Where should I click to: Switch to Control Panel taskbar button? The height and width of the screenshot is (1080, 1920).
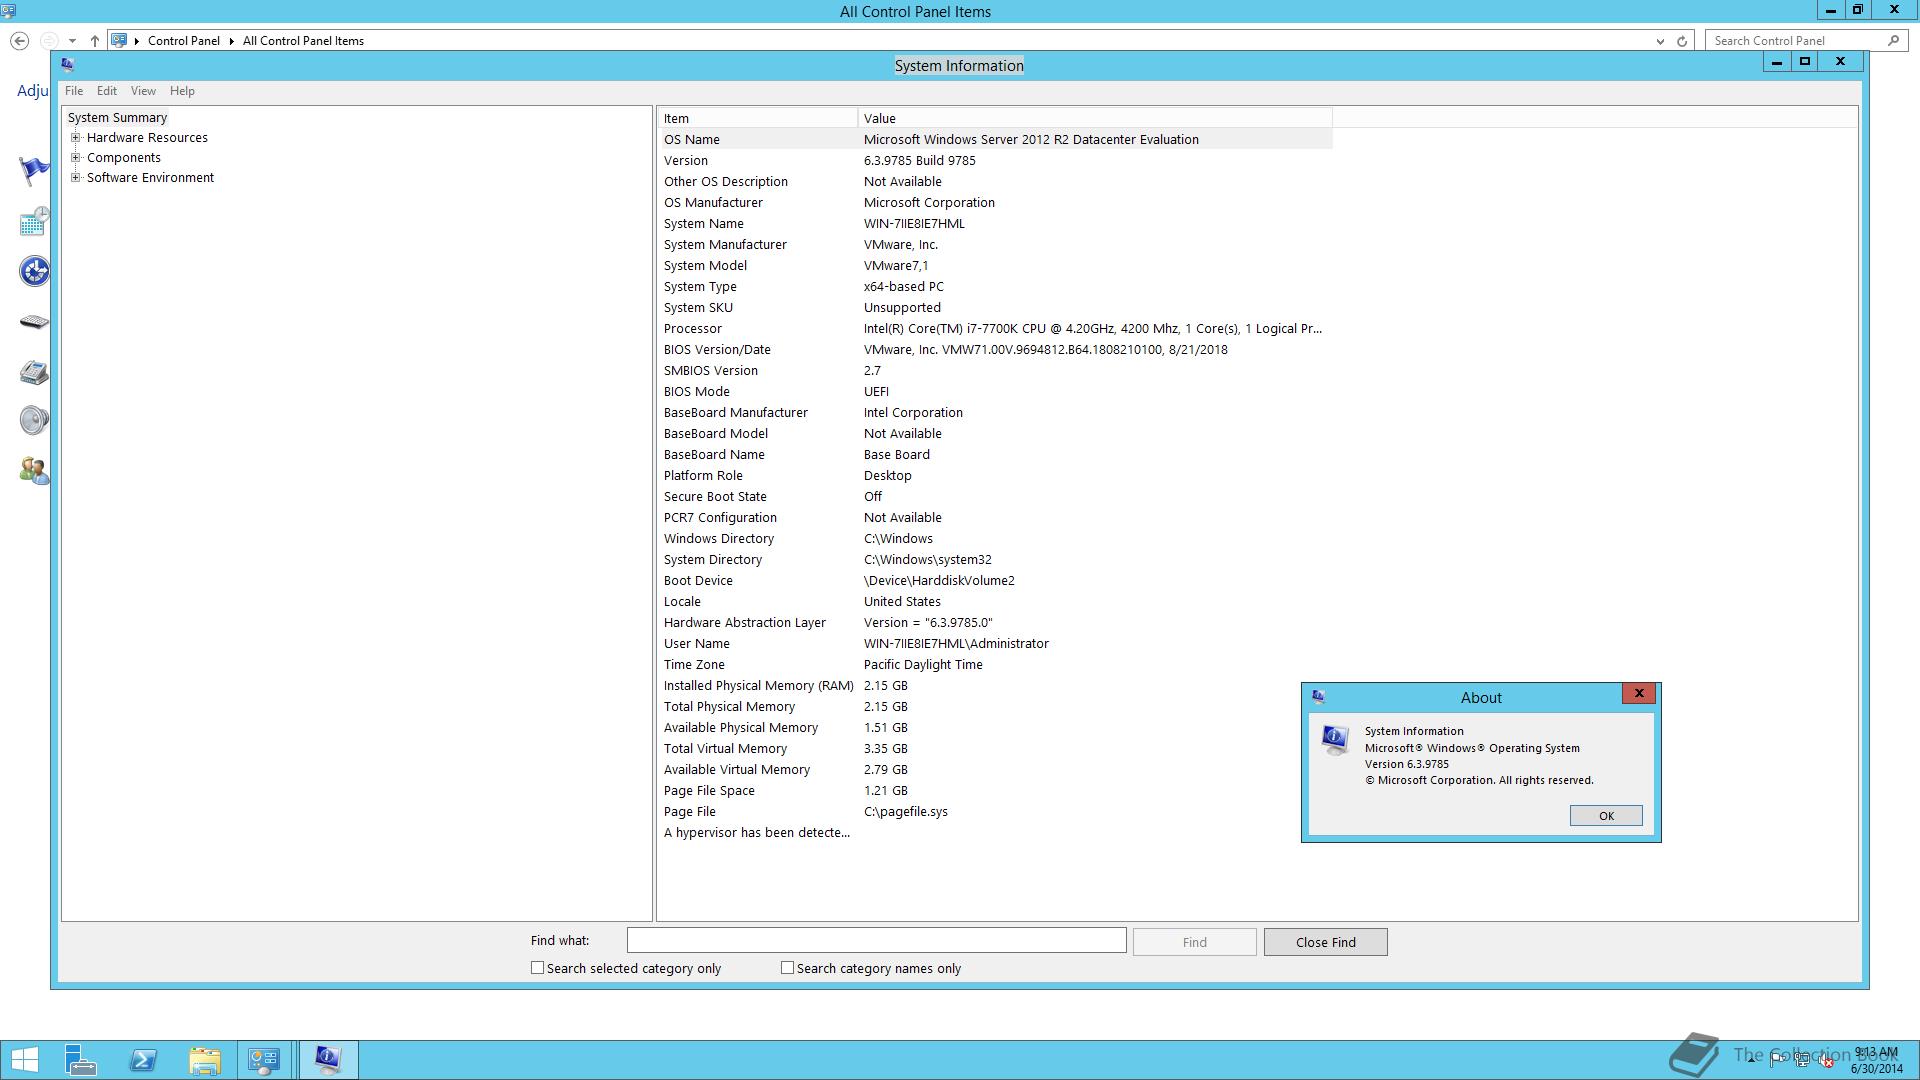(x=264, y=1059)
